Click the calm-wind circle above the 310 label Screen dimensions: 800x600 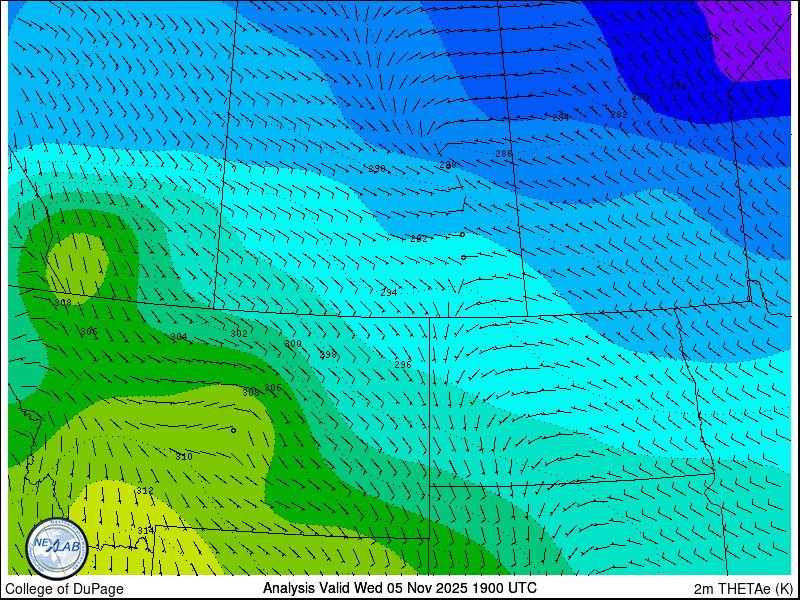[233, 431]
